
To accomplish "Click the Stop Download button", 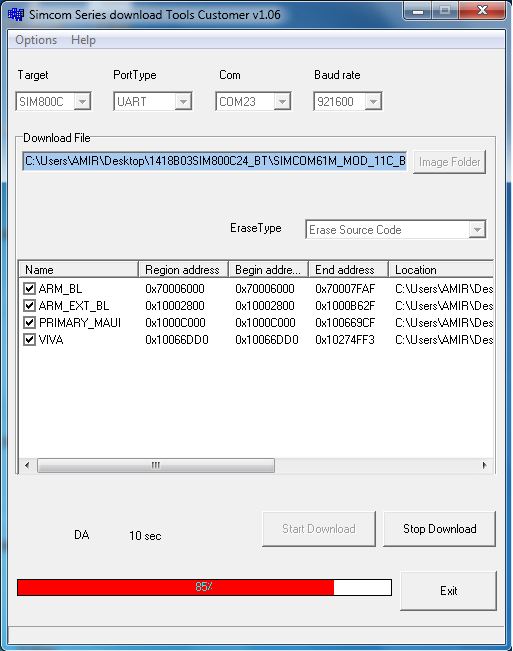I will coord(440,529).
